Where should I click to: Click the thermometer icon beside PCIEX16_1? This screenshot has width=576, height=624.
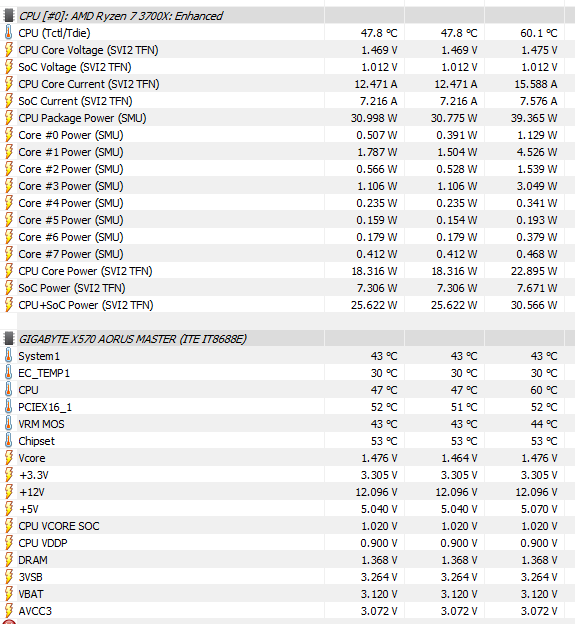click(8, 407)
